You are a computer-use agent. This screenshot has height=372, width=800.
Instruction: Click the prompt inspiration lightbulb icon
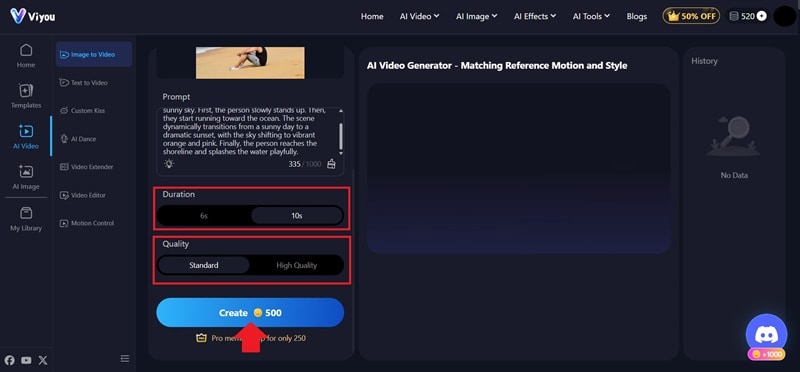click(x=169, y=164)
